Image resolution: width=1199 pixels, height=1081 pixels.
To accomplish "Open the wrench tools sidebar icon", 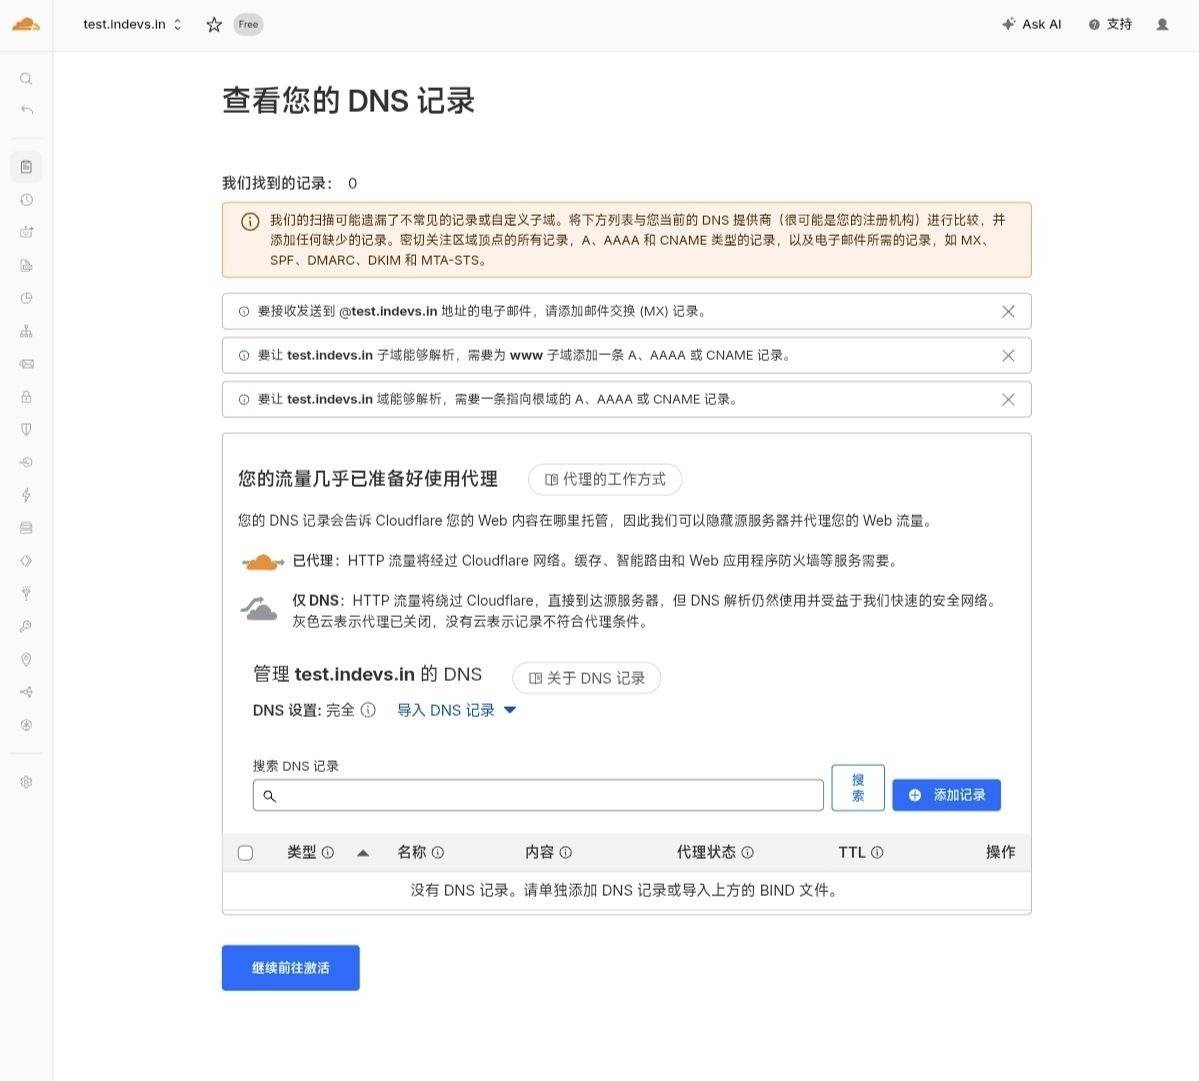I will tap(26, 627).
